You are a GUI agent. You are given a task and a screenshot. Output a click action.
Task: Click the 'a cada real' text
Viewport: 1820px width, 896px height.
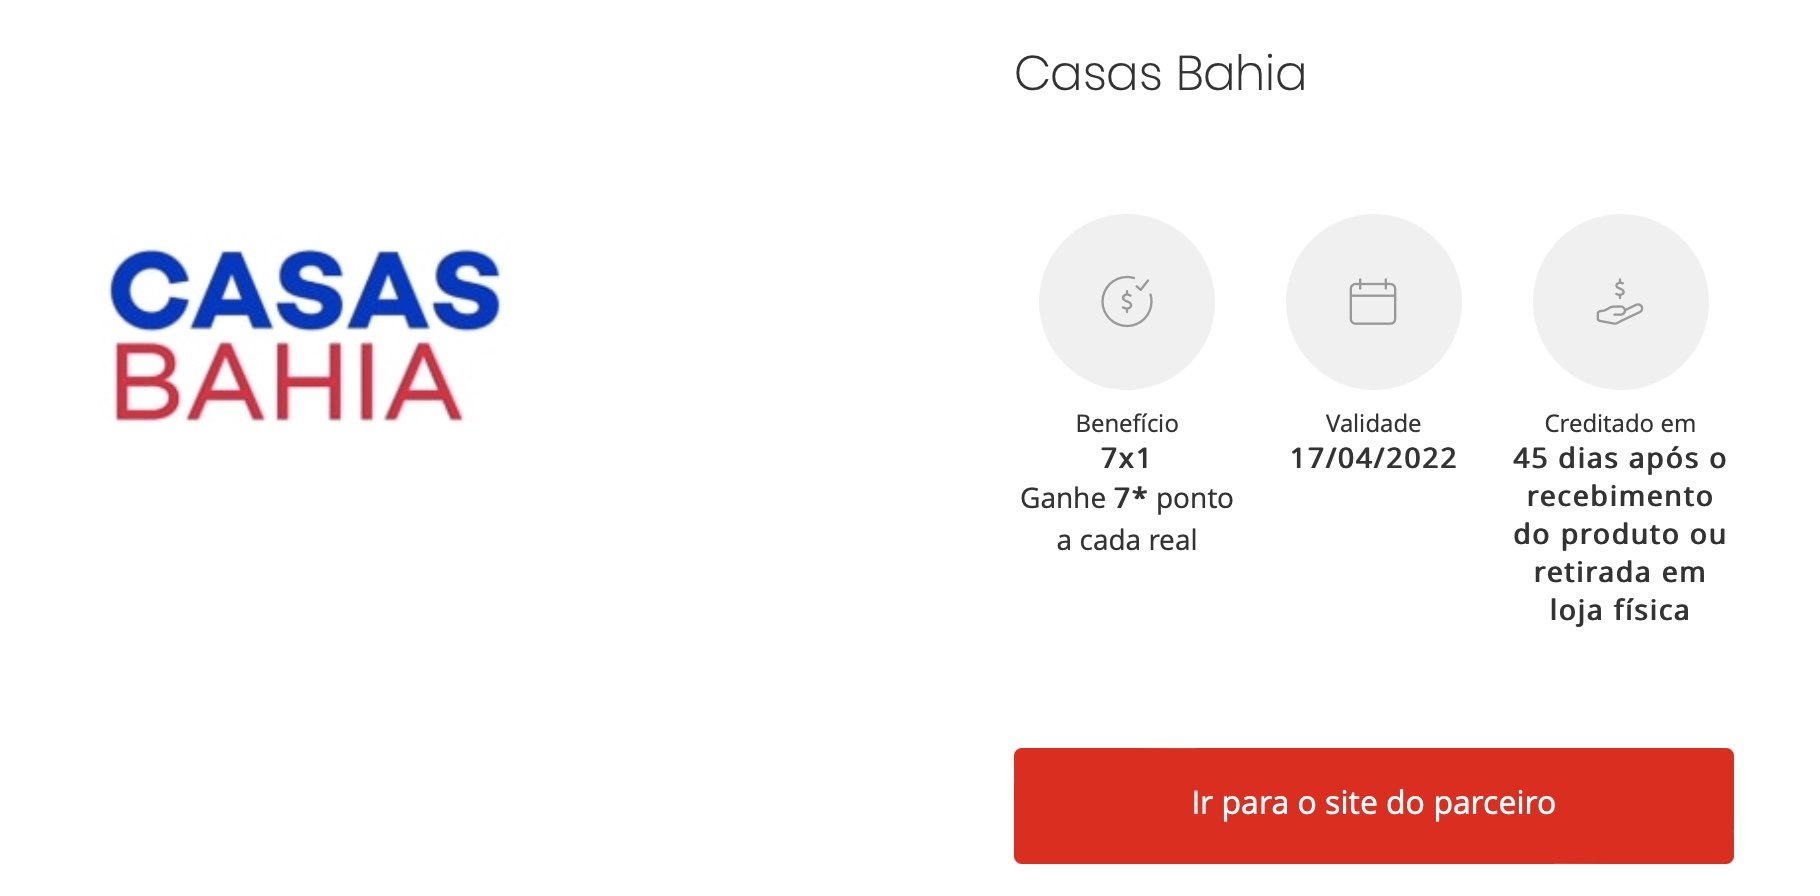click(1127, 540)
